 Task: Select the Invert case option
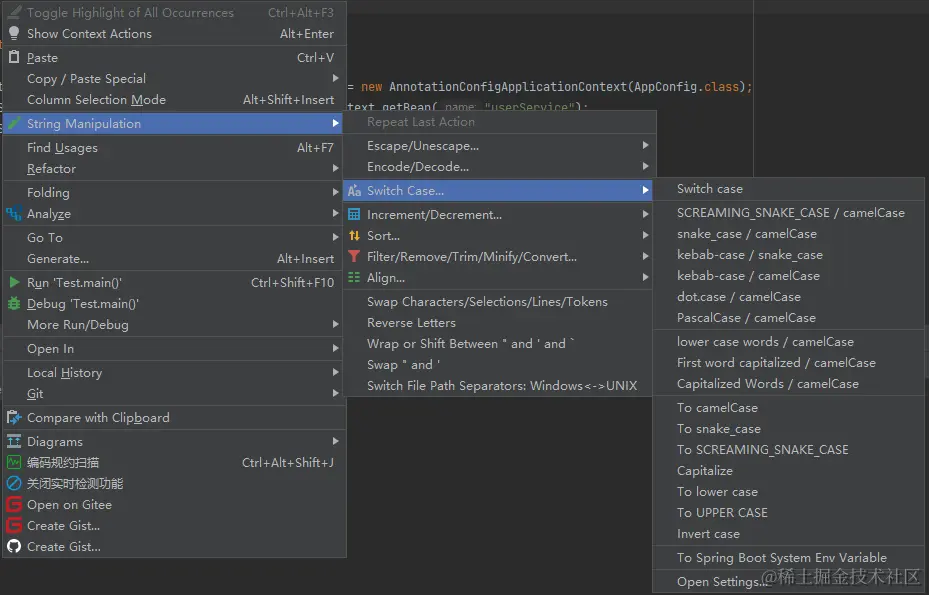coord(708,534)
